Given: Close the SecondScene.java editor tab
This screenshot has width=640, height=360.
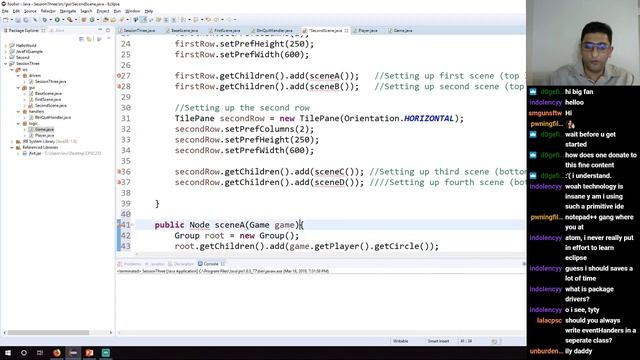Looking at the screenshot, I should 347,30.
